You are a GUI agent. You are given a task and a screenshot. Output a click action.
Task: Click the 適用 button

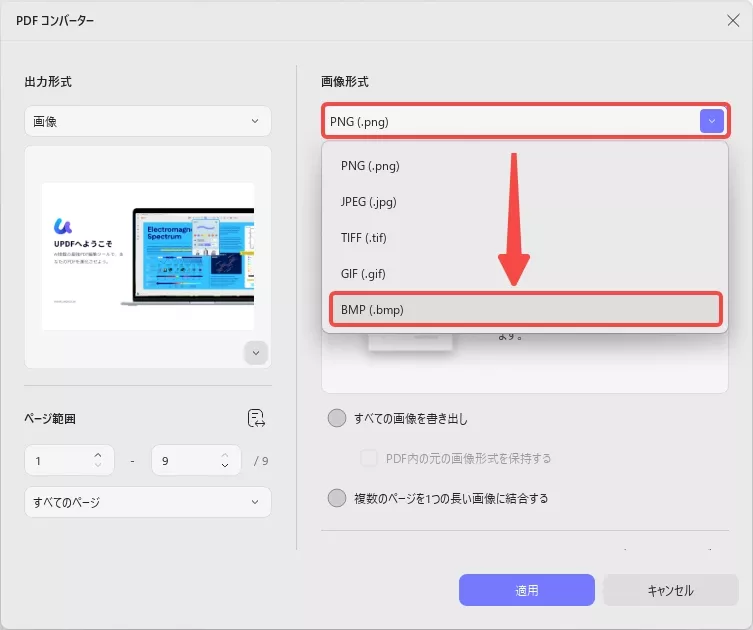click(x=527, y=590)
